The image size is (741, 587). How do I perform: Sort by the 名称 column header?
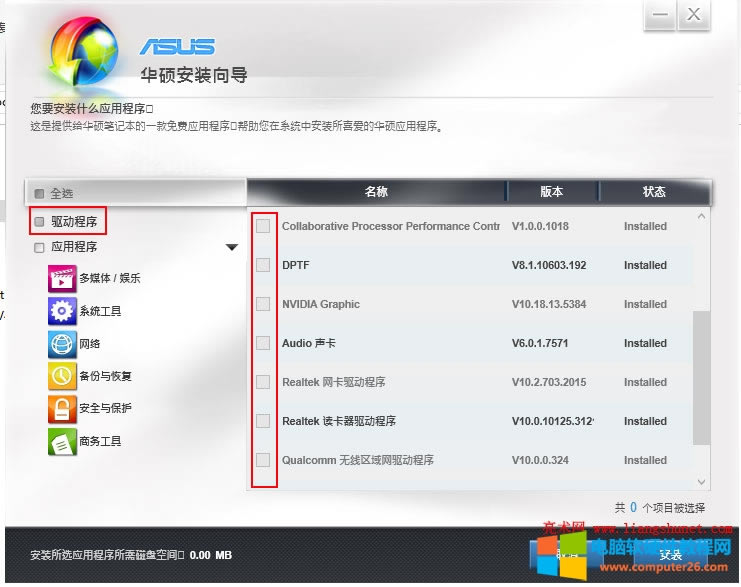(376, 192)
